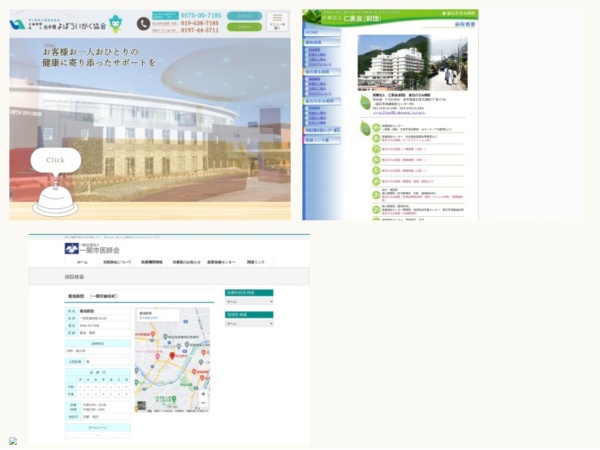Click the 一関市医師会 logo

(92, 248)
